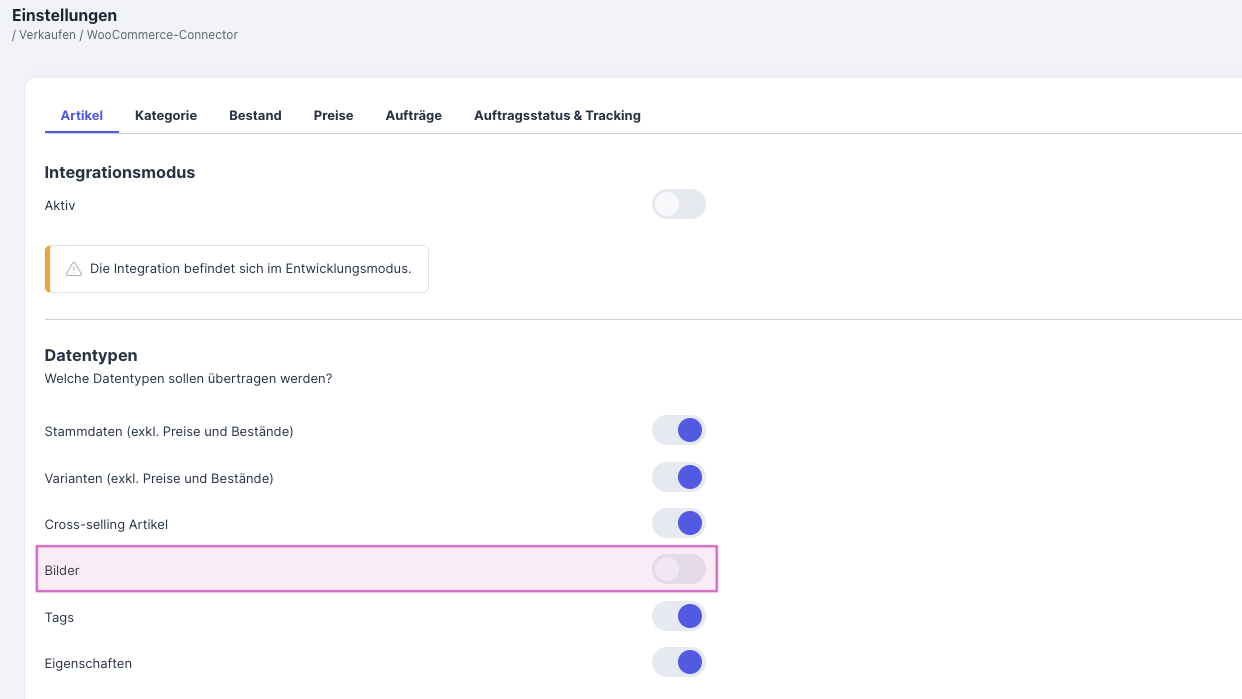Disable the Cross-selling Artikel toggle
The width and height of the screenshot is (1242, 699).
click(678, 524)
